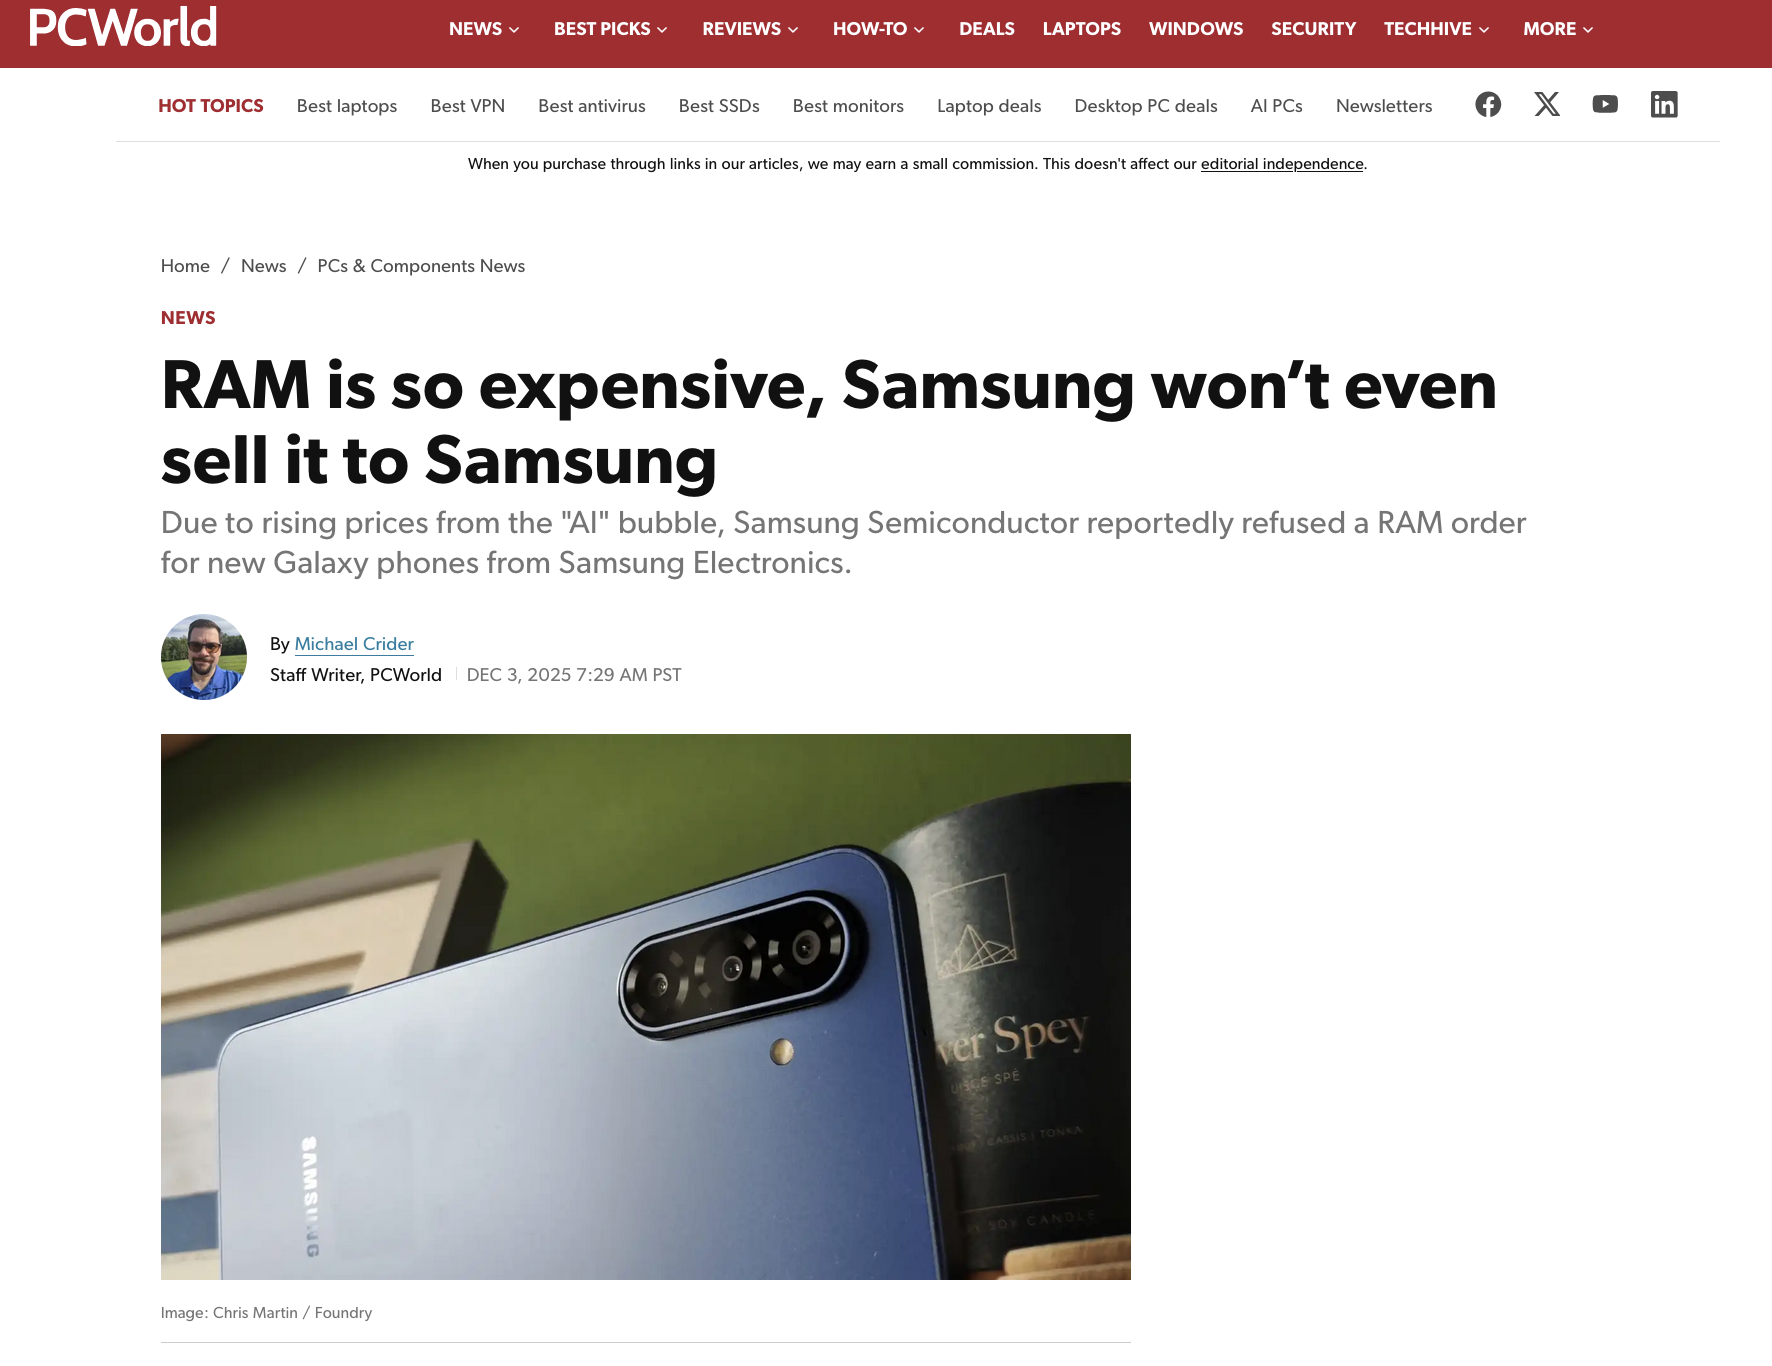Open the LinkedIn icon
Image resolution: width=1772 pixels, height=1366 pixels.
coord(1664,104)
